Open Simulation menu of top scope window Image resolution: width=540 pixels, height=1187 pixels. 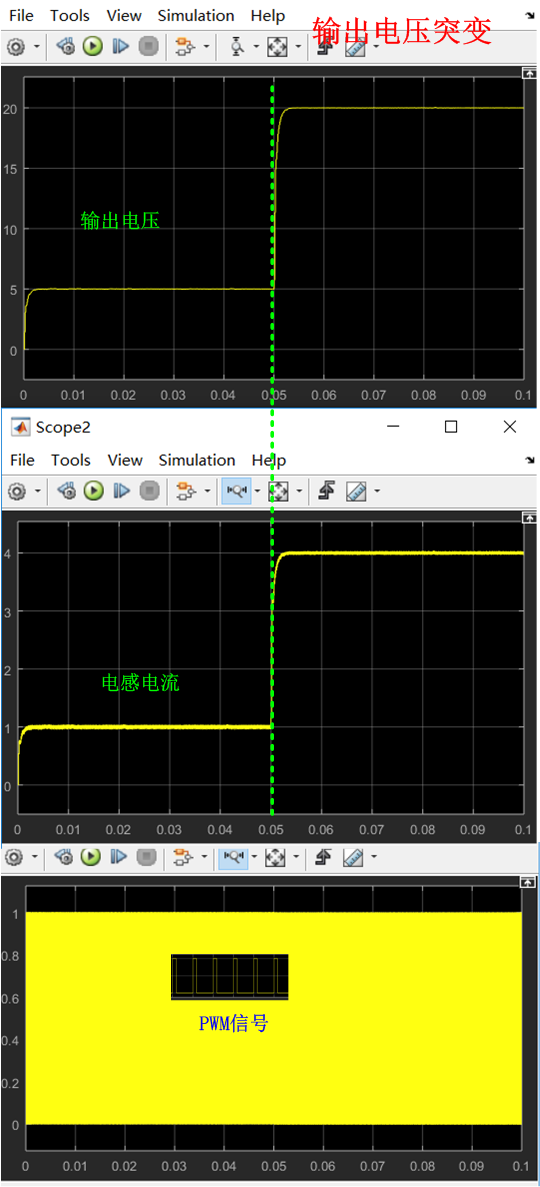195,15
